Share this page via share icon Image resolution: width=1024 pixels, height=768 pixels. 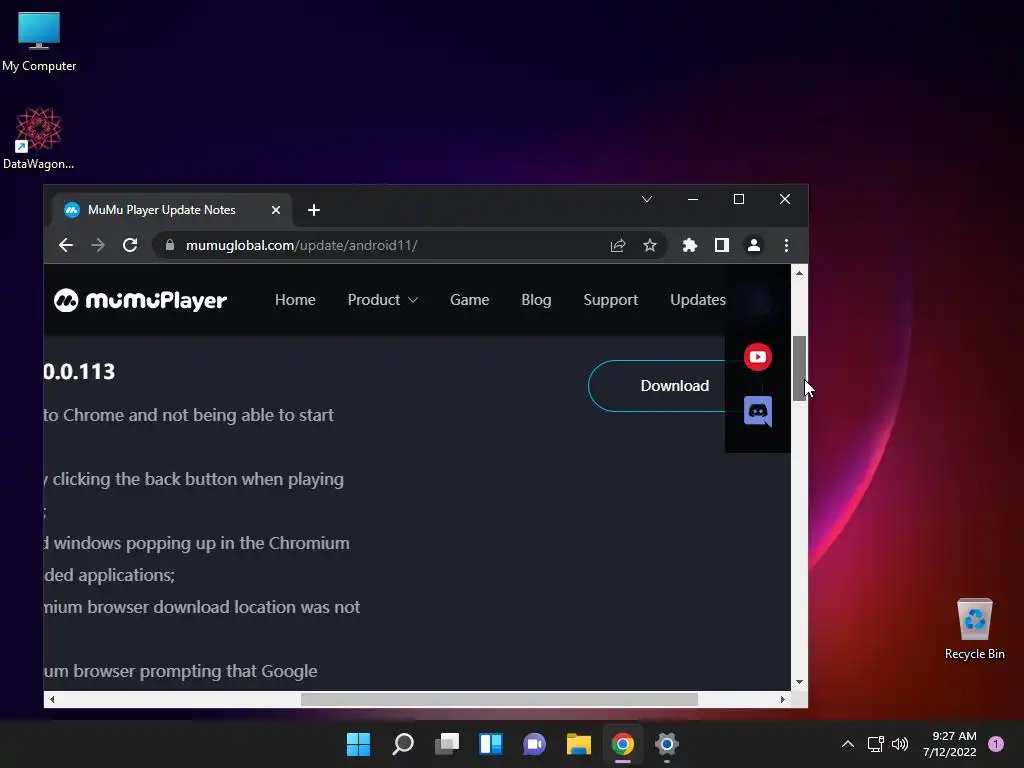[x=618, y=246]
